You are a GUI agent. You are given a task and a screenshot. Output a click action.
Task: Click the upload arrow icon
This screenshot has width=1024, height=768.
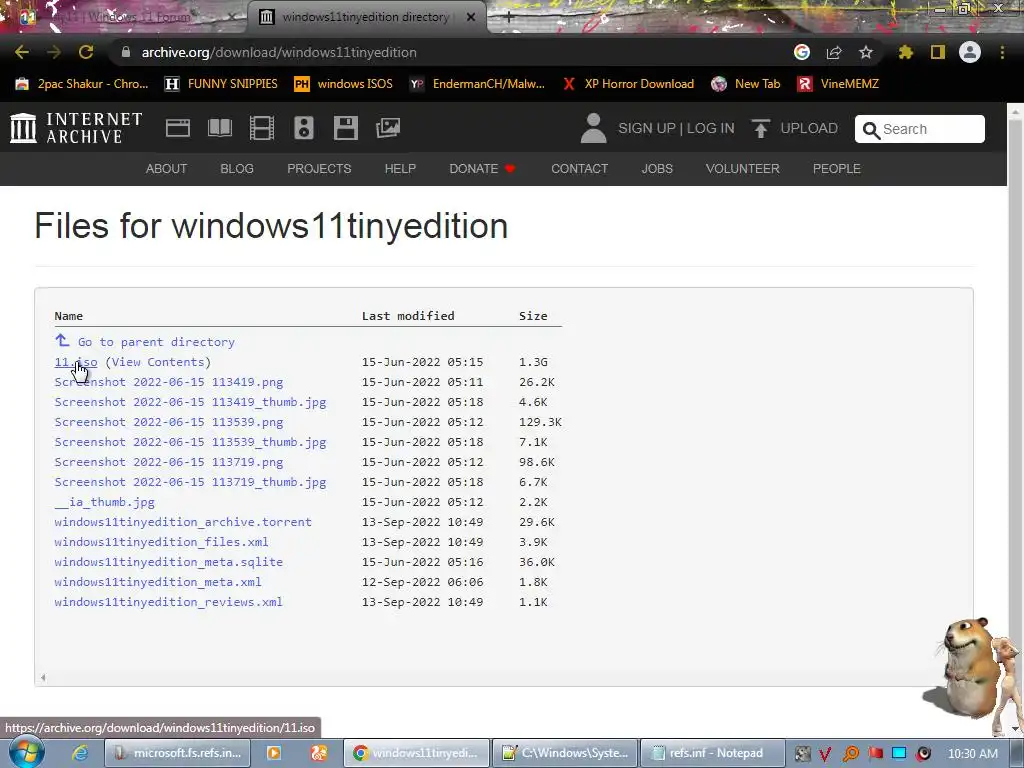[760, 128]
